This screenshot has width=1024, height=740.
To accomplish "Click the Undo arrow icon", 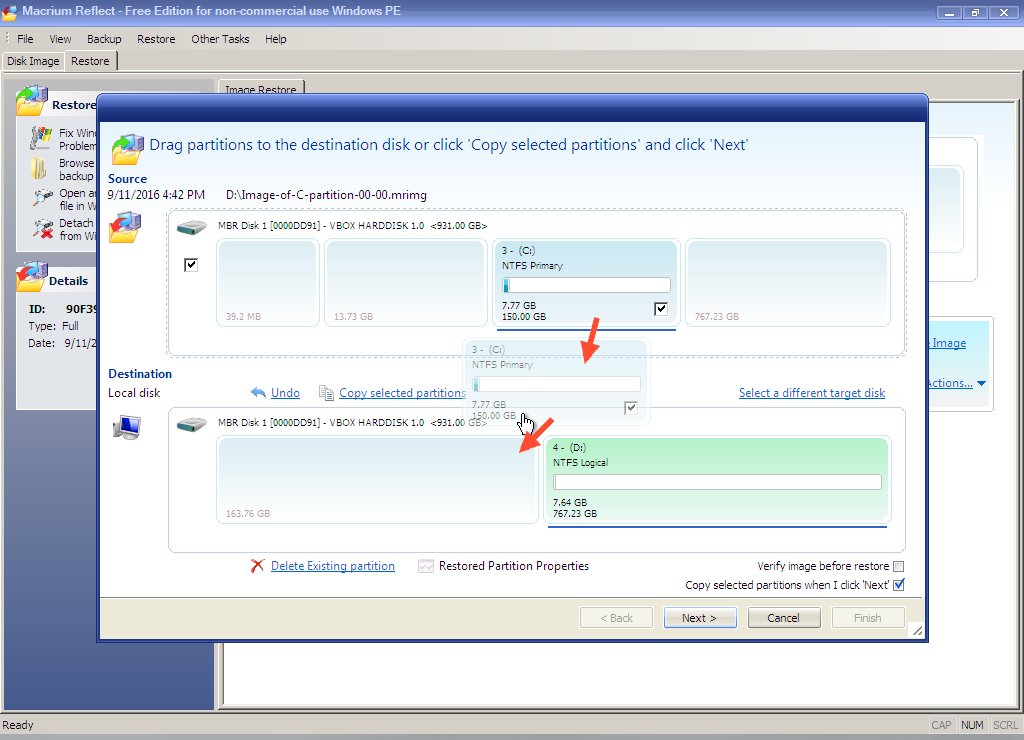I will click(258, 393).
